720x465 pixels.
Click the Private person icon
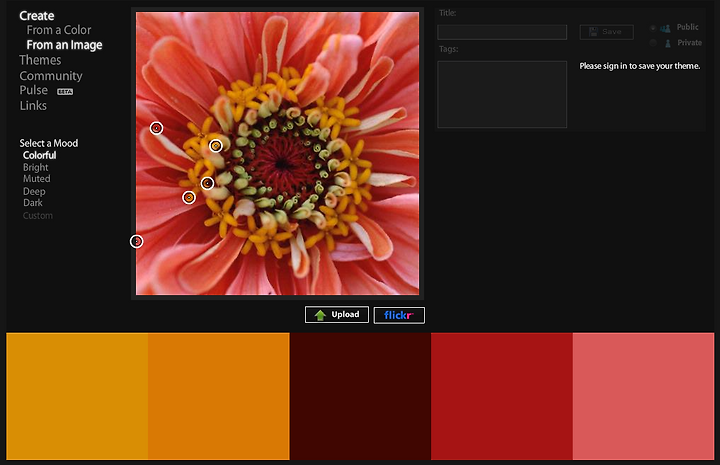click(x=668, y=43)
